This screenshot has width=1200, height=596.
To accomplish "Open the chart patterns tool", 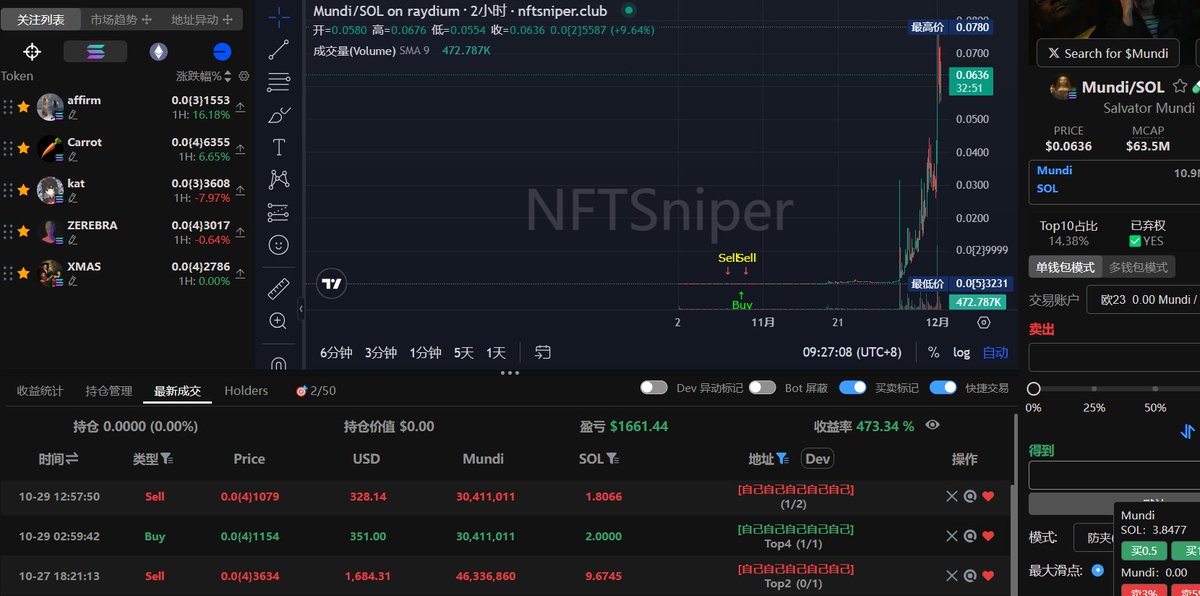I will 279,180.
